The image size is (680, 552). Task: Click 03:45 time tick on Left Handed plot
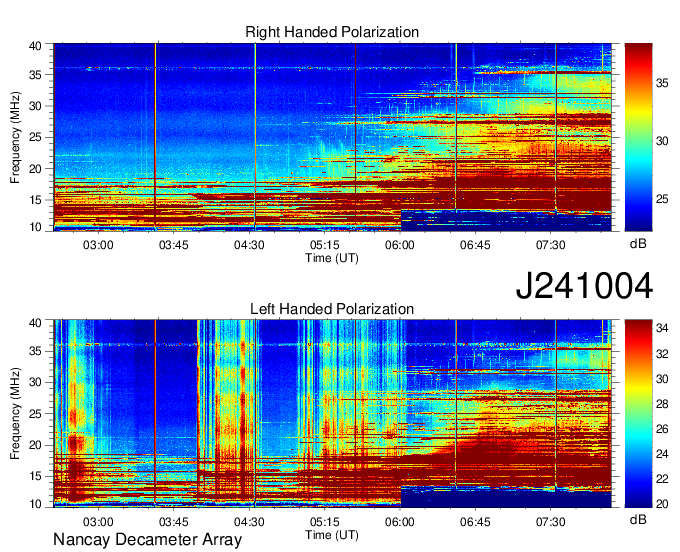click(x=174, y=522)
